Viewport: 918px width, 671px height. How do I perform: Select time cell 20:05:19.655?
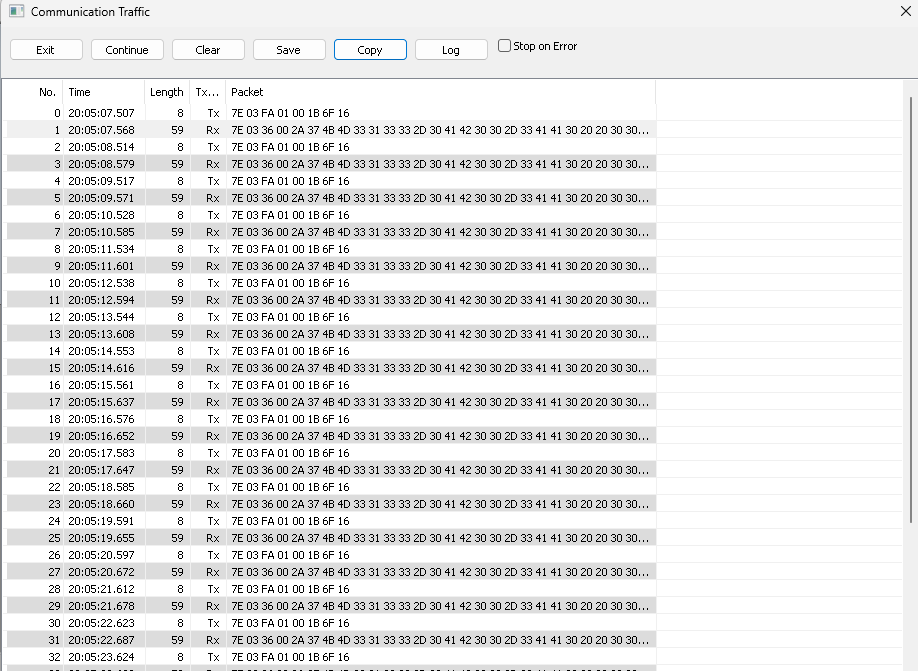click(x=101, y=538)
